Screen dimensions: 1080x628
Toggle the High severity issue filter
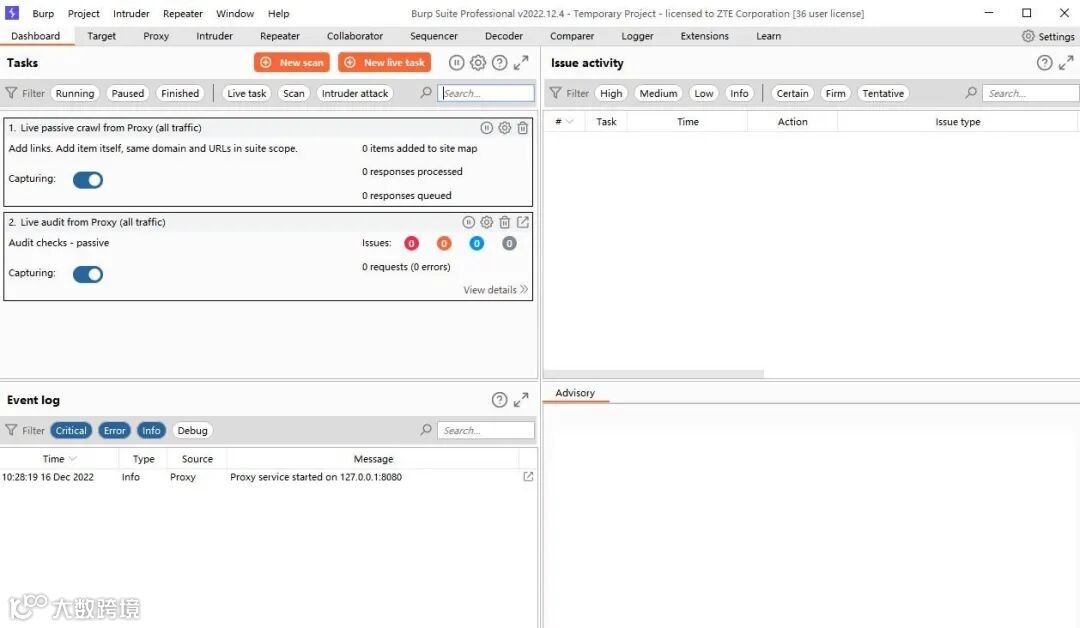pos(611,94)
